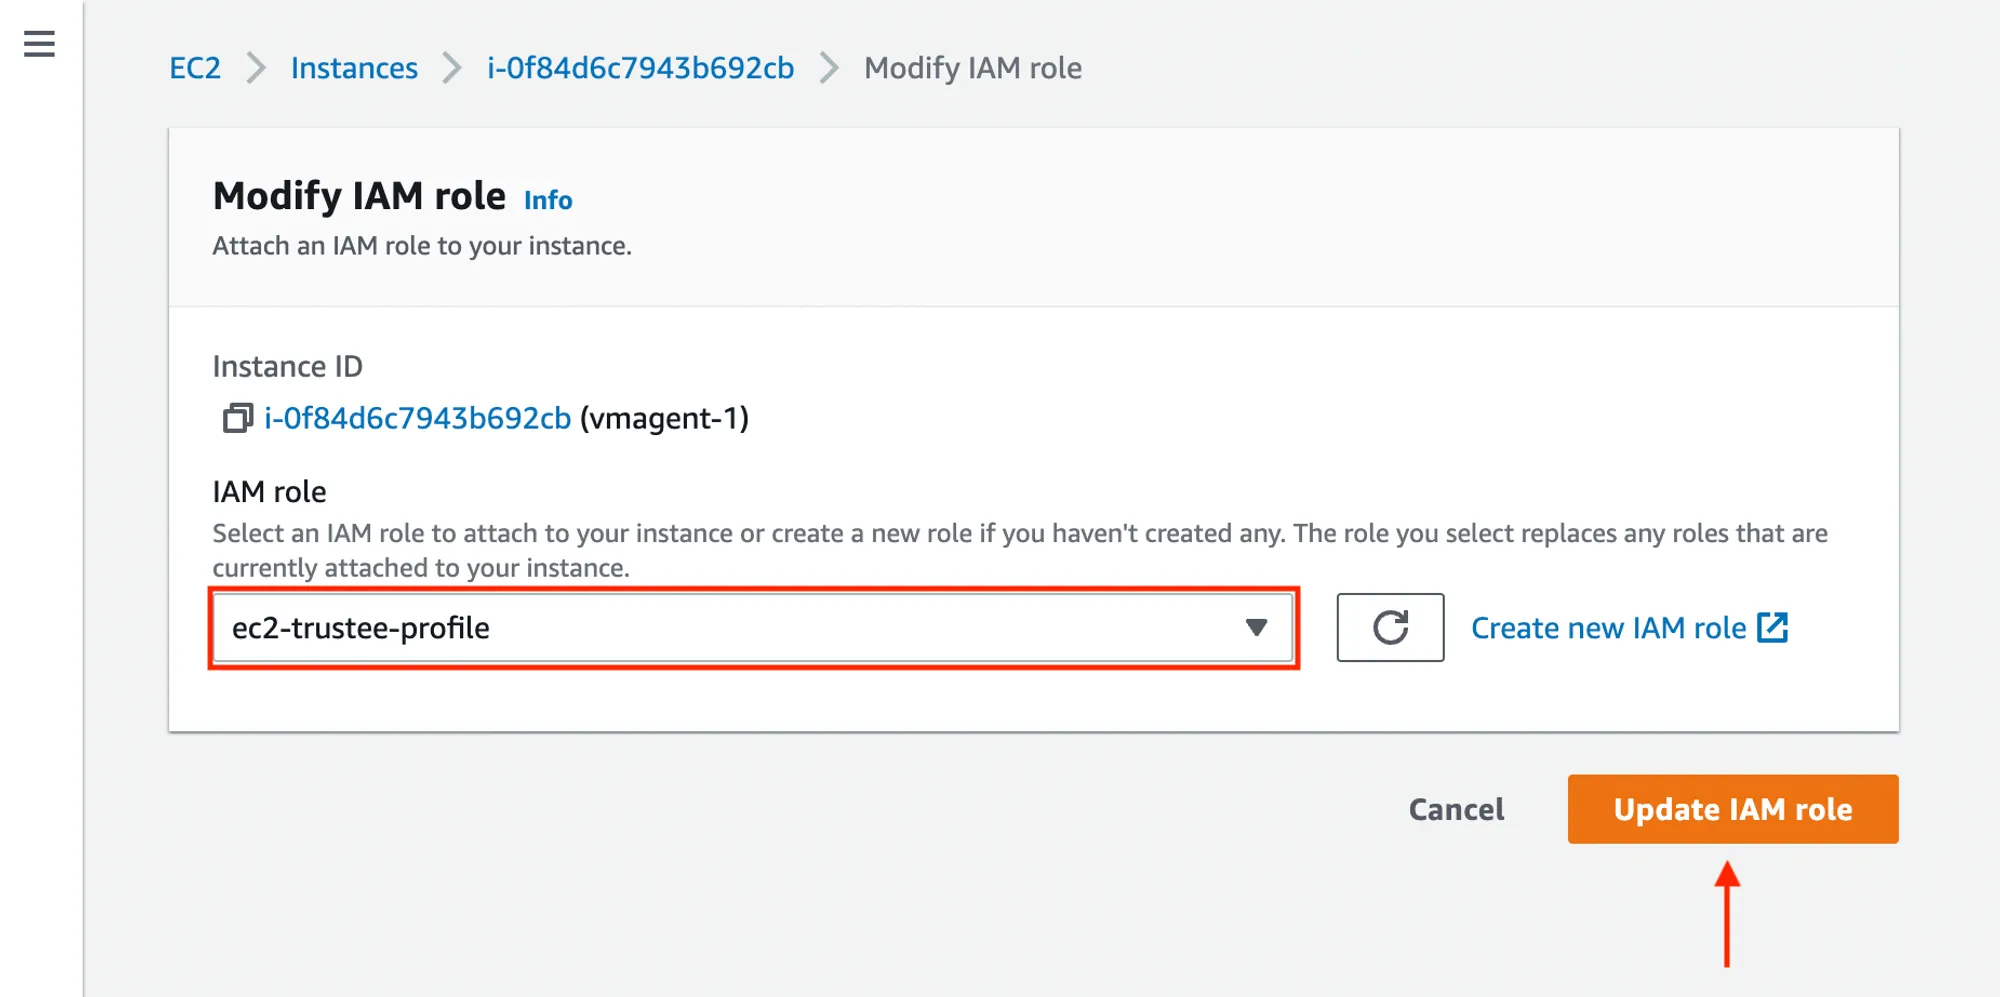Open the hamburger navigation menu

[x=39, y=44]
